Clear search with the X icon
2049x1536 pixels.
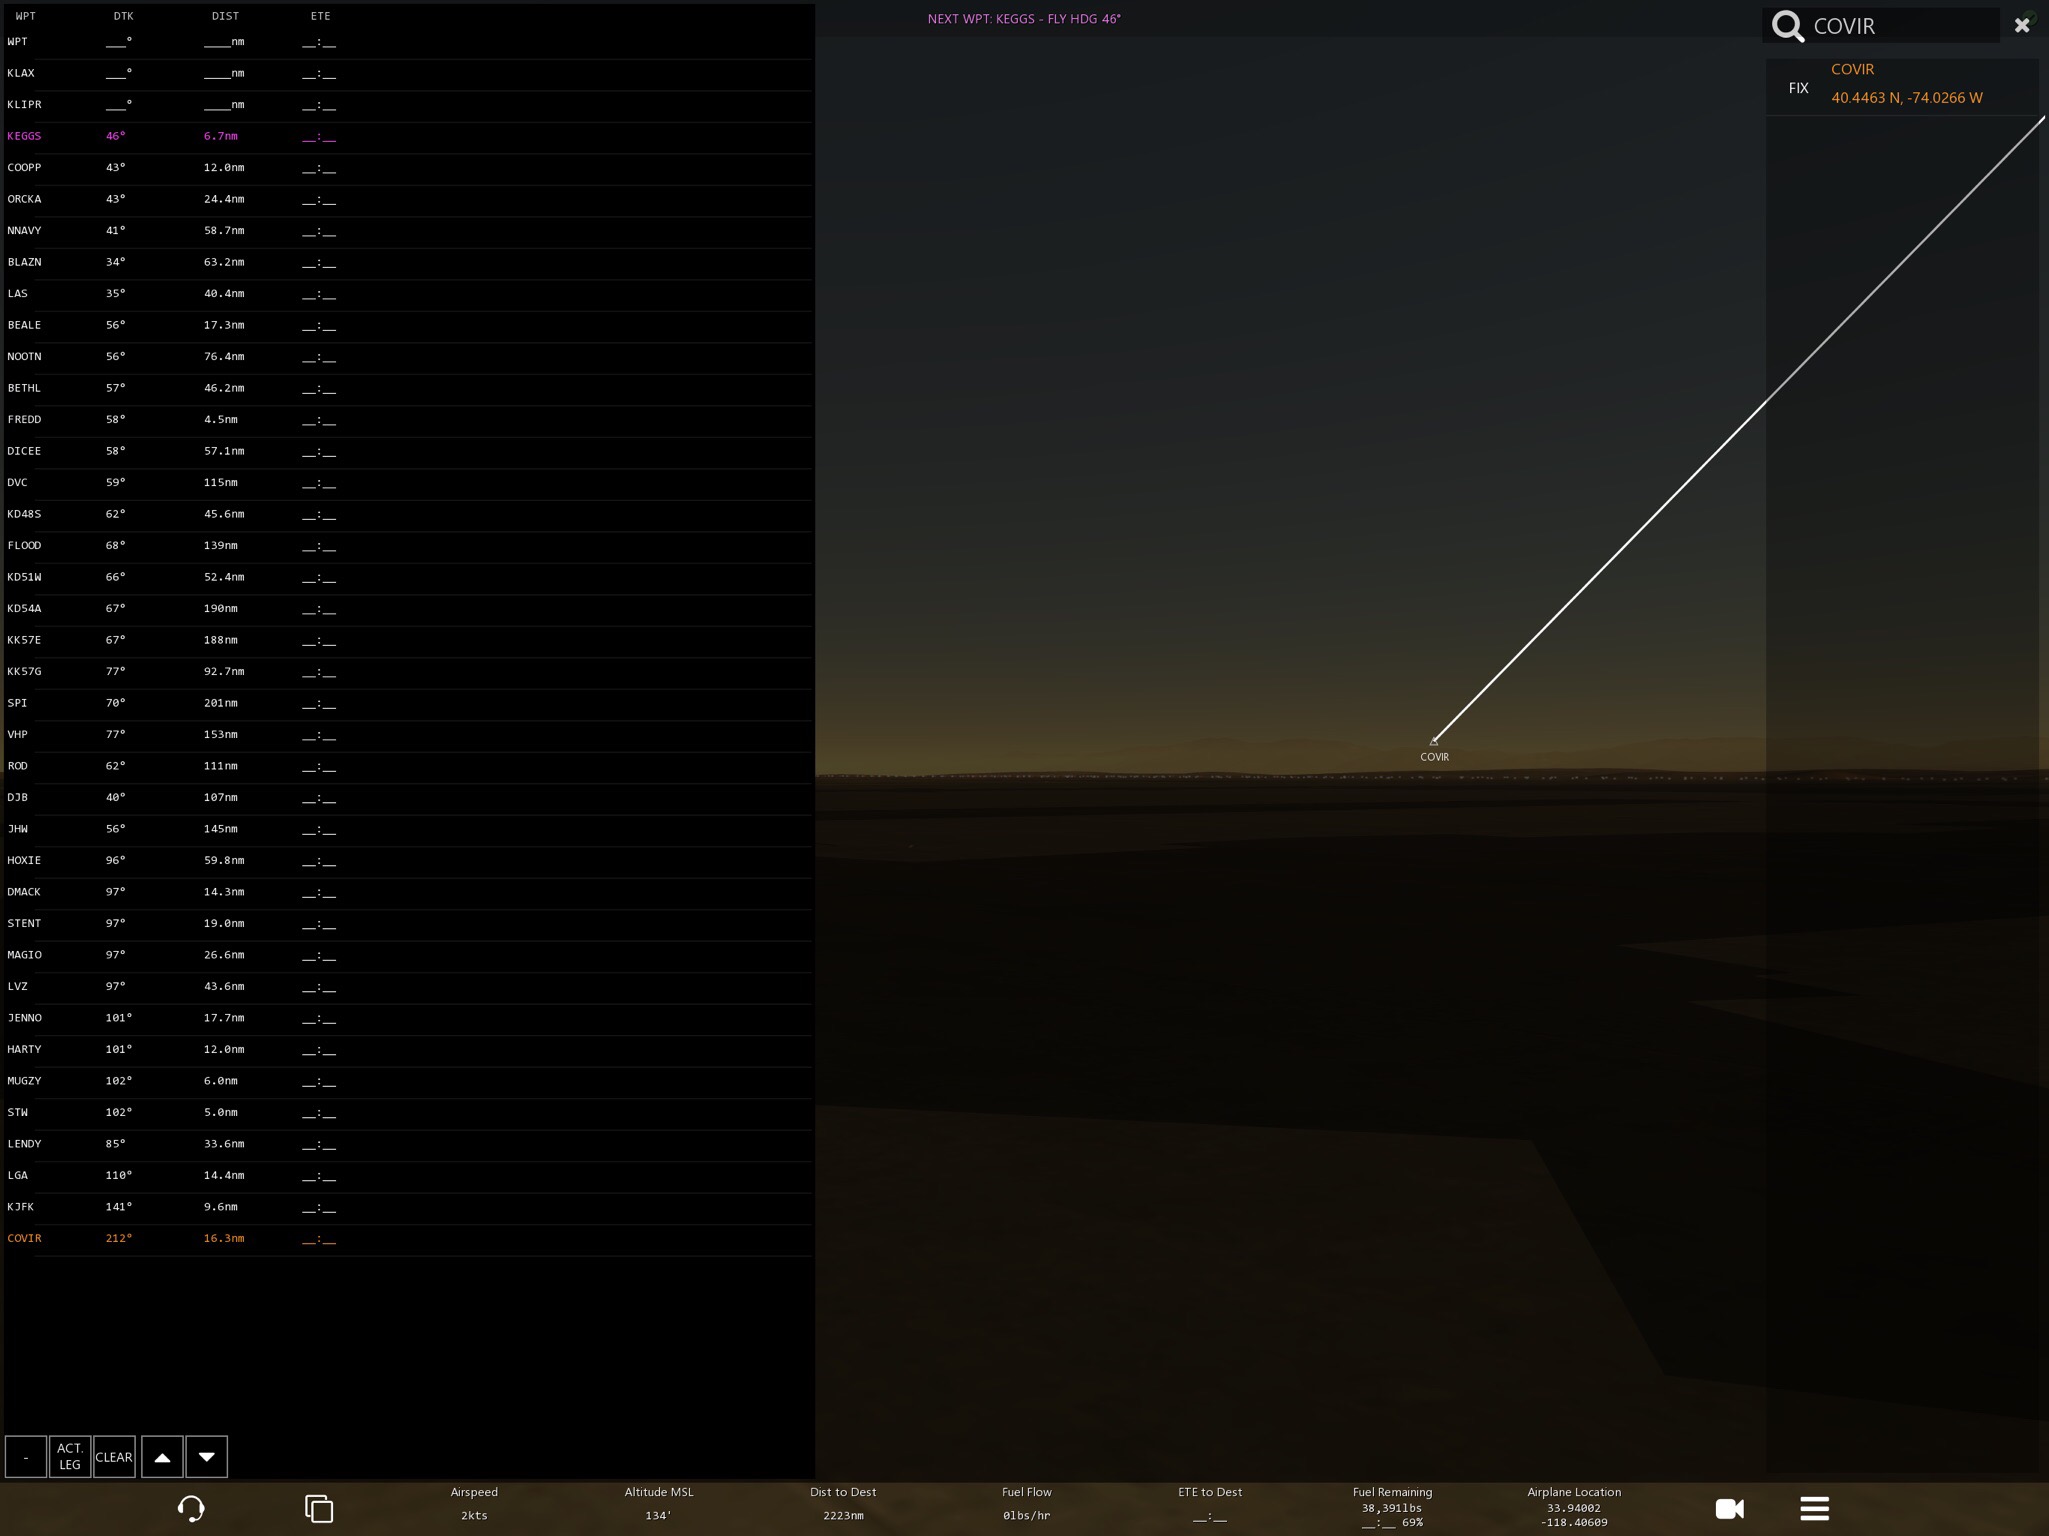(x=2021, y=26)
